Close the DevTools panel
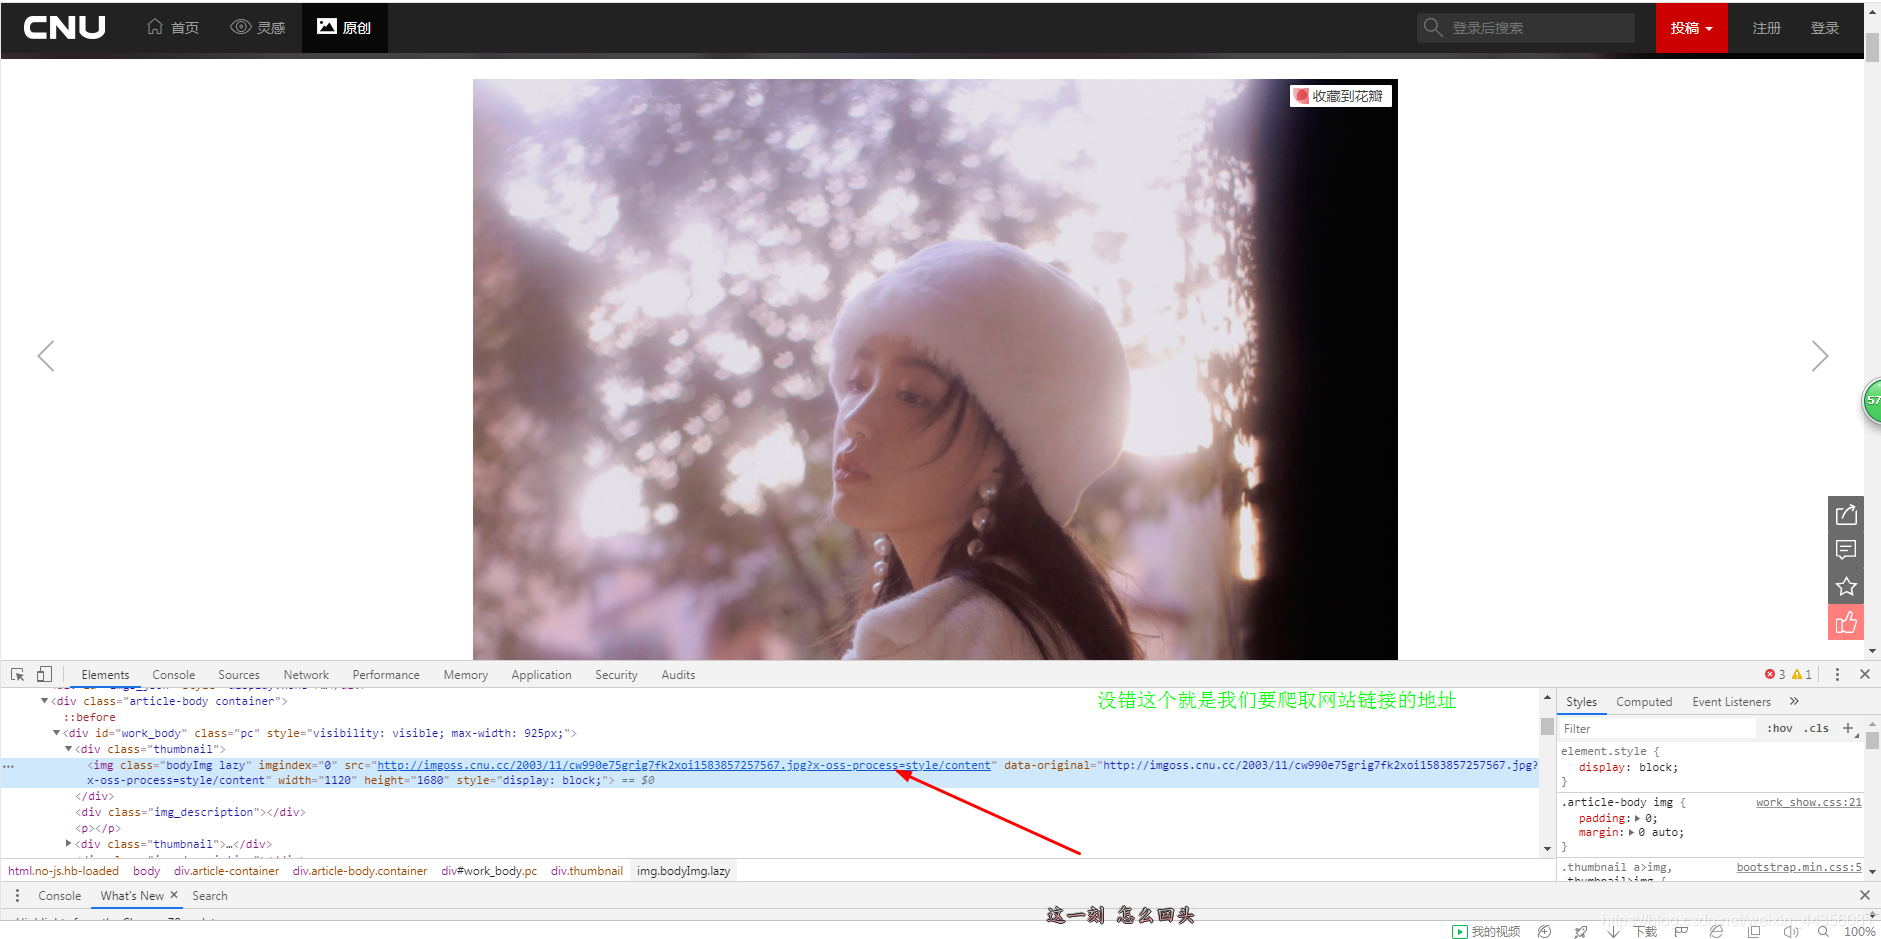 pyautogui.click(x=1865, y=675)
